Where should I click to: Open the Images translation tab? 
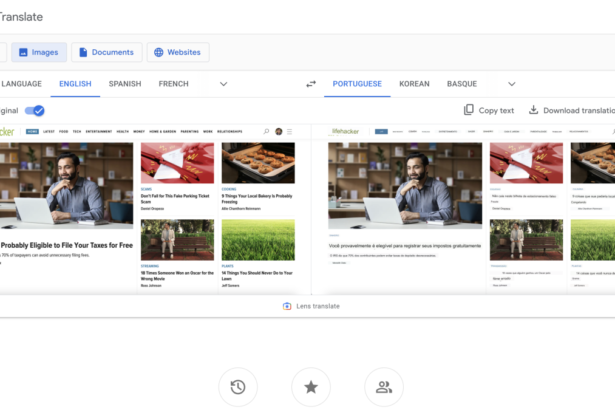39,52
